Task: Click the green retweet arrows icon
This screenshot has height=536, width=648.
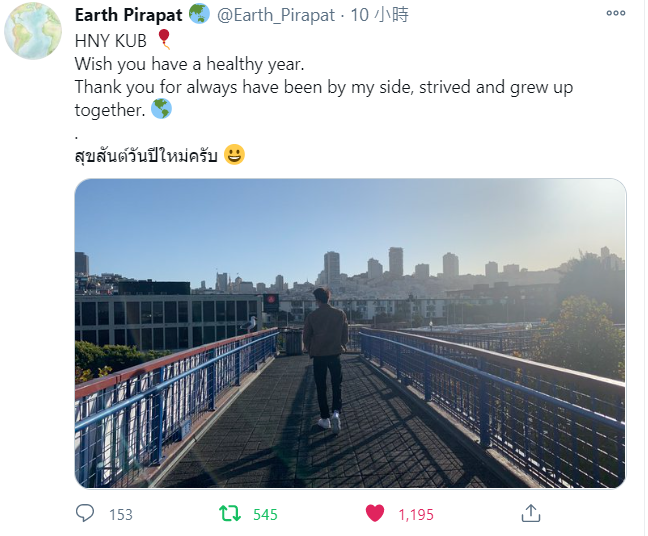Action: pyautogui.click(x=230, y=513)
